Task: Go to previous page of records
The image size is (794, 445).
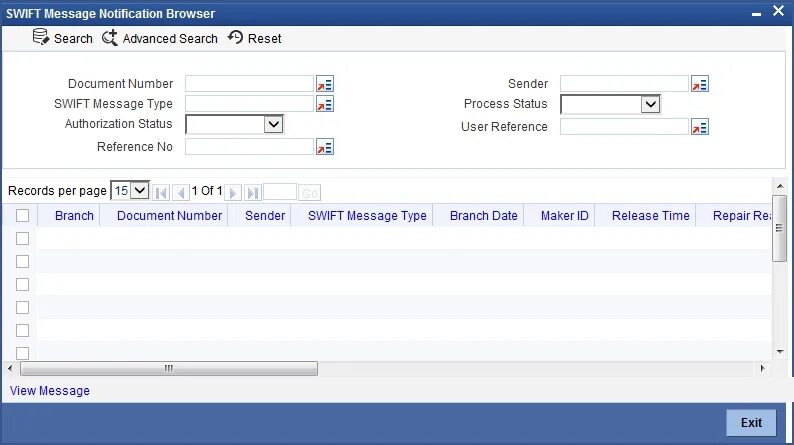Action: click(x=181, y=192)
